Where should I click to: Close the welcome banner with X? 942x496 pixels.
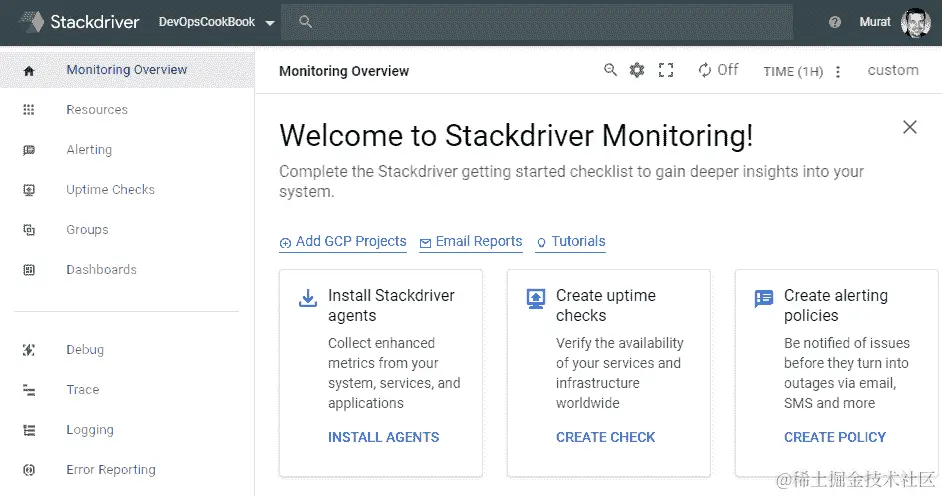[x=910, y=127]
